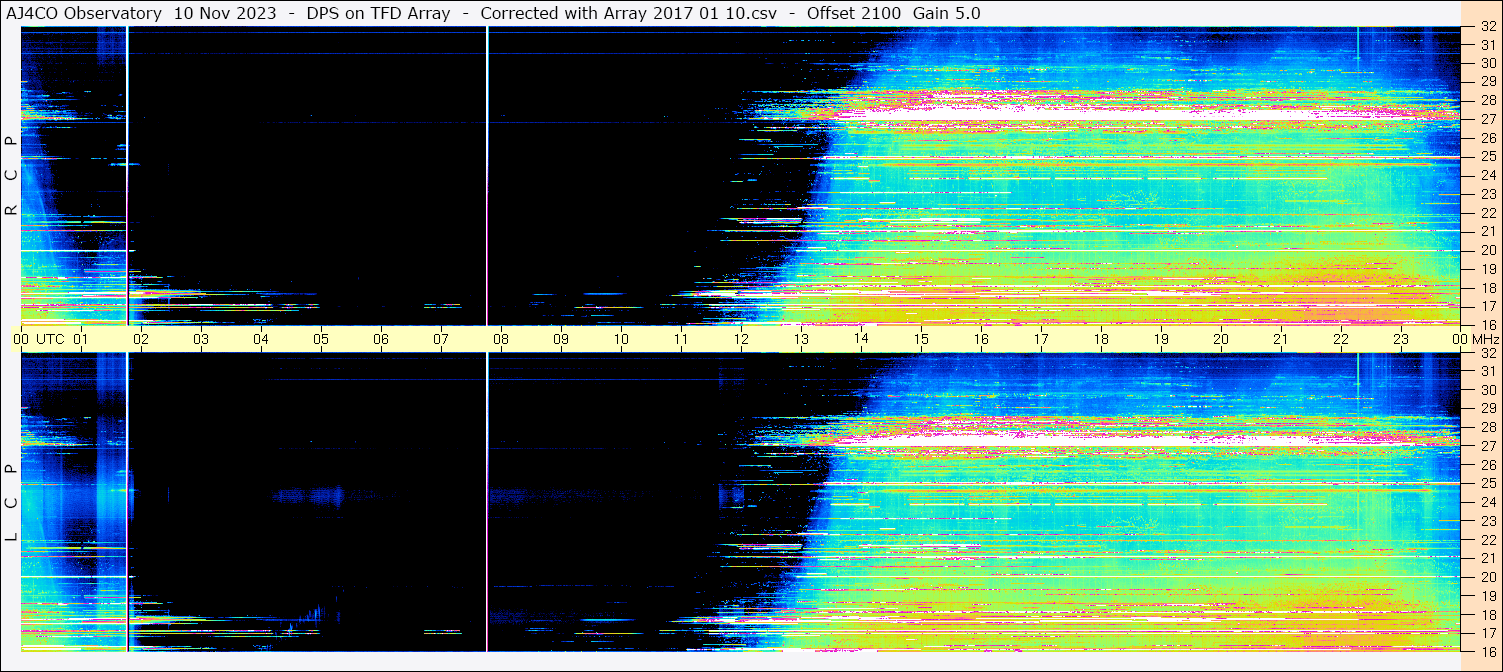Viewport: 1503px width, 672px height.
Task: Click the 'UTC' label on the time axis
Action: coord(50,339)
